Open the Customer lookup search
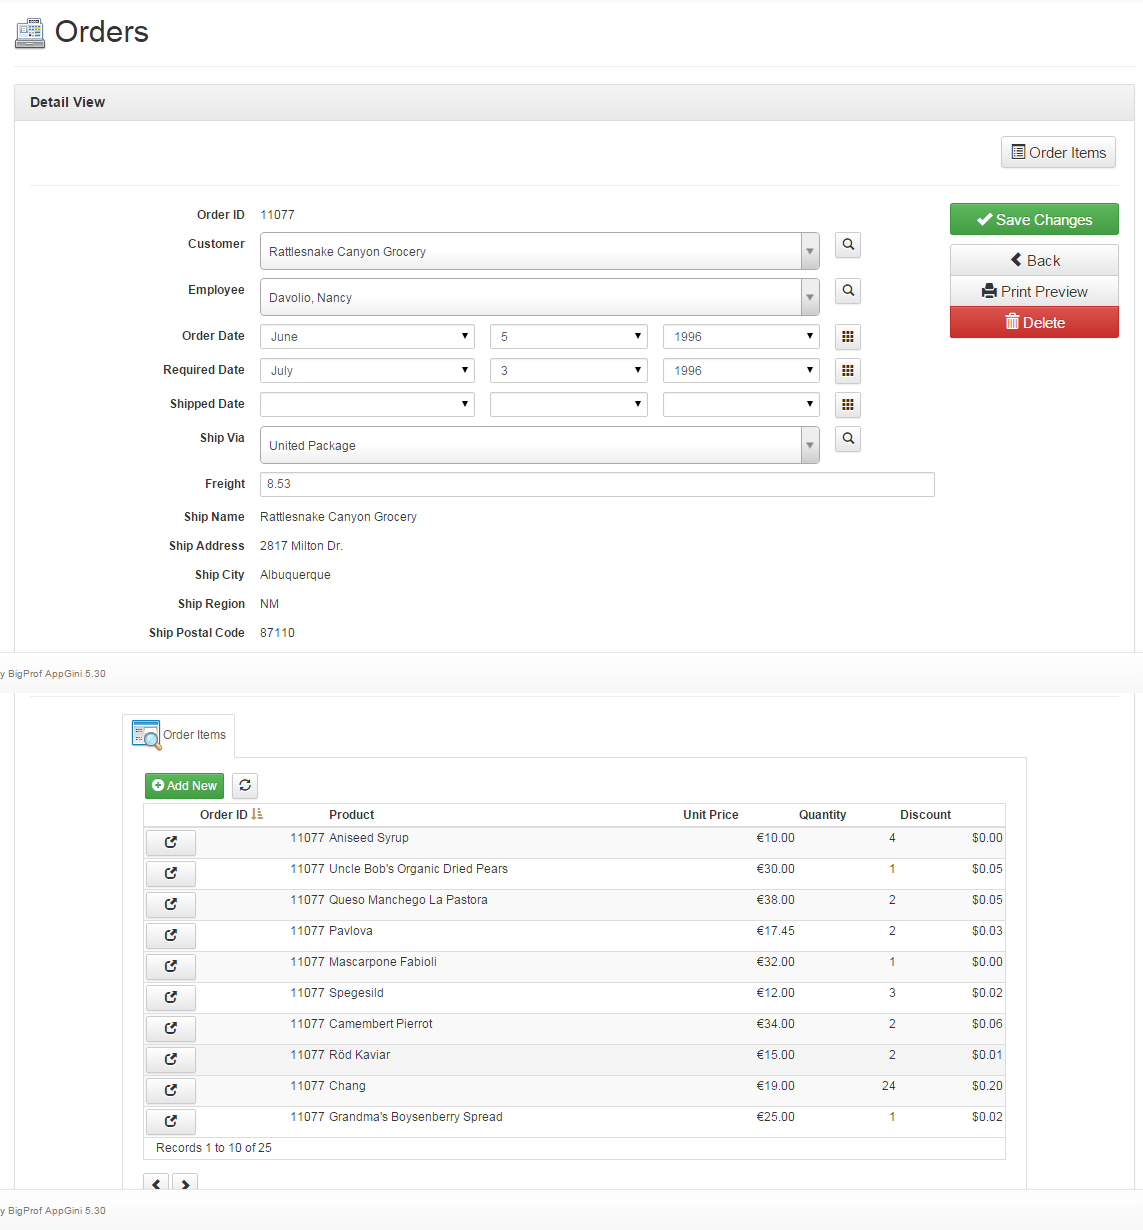This screenshot has width=1143, height=1230. 847,245
